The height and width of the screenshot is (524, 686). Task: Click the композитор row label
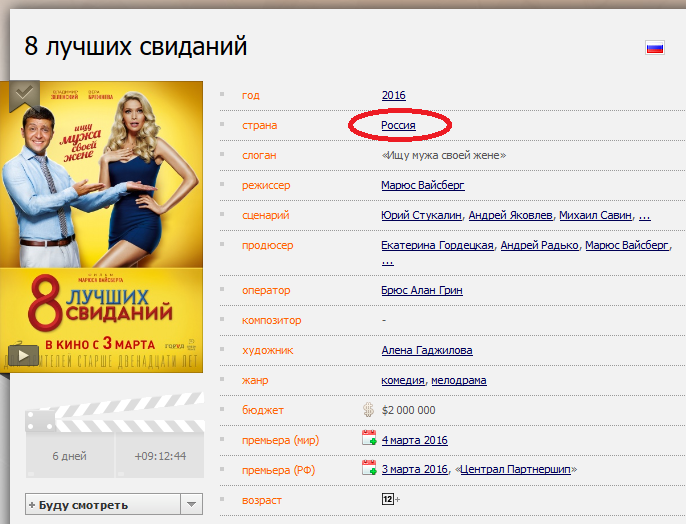click(x=272, y=320)
